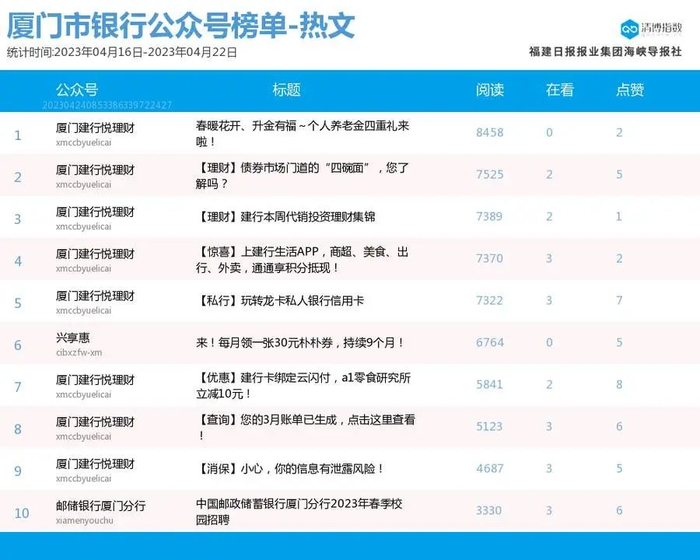The height and width of the screenshot is (560, 700).
Task: Open 玩转龙卡私人银行信用卡 title
Action: pos(279,301)
